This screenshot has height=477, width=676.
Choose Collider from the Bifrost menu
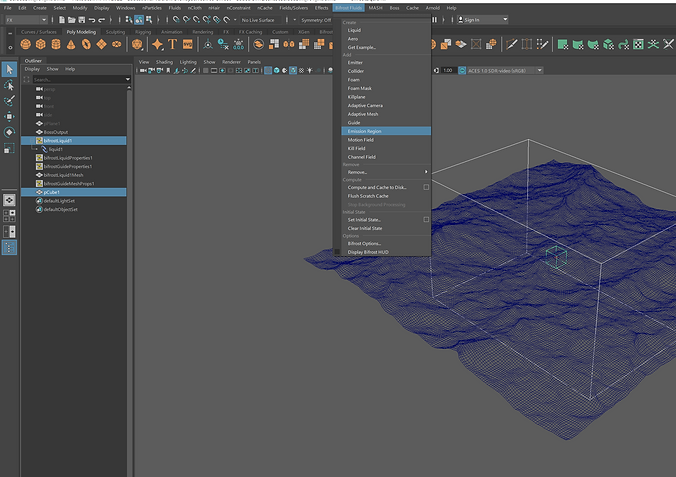pos(386,71)
